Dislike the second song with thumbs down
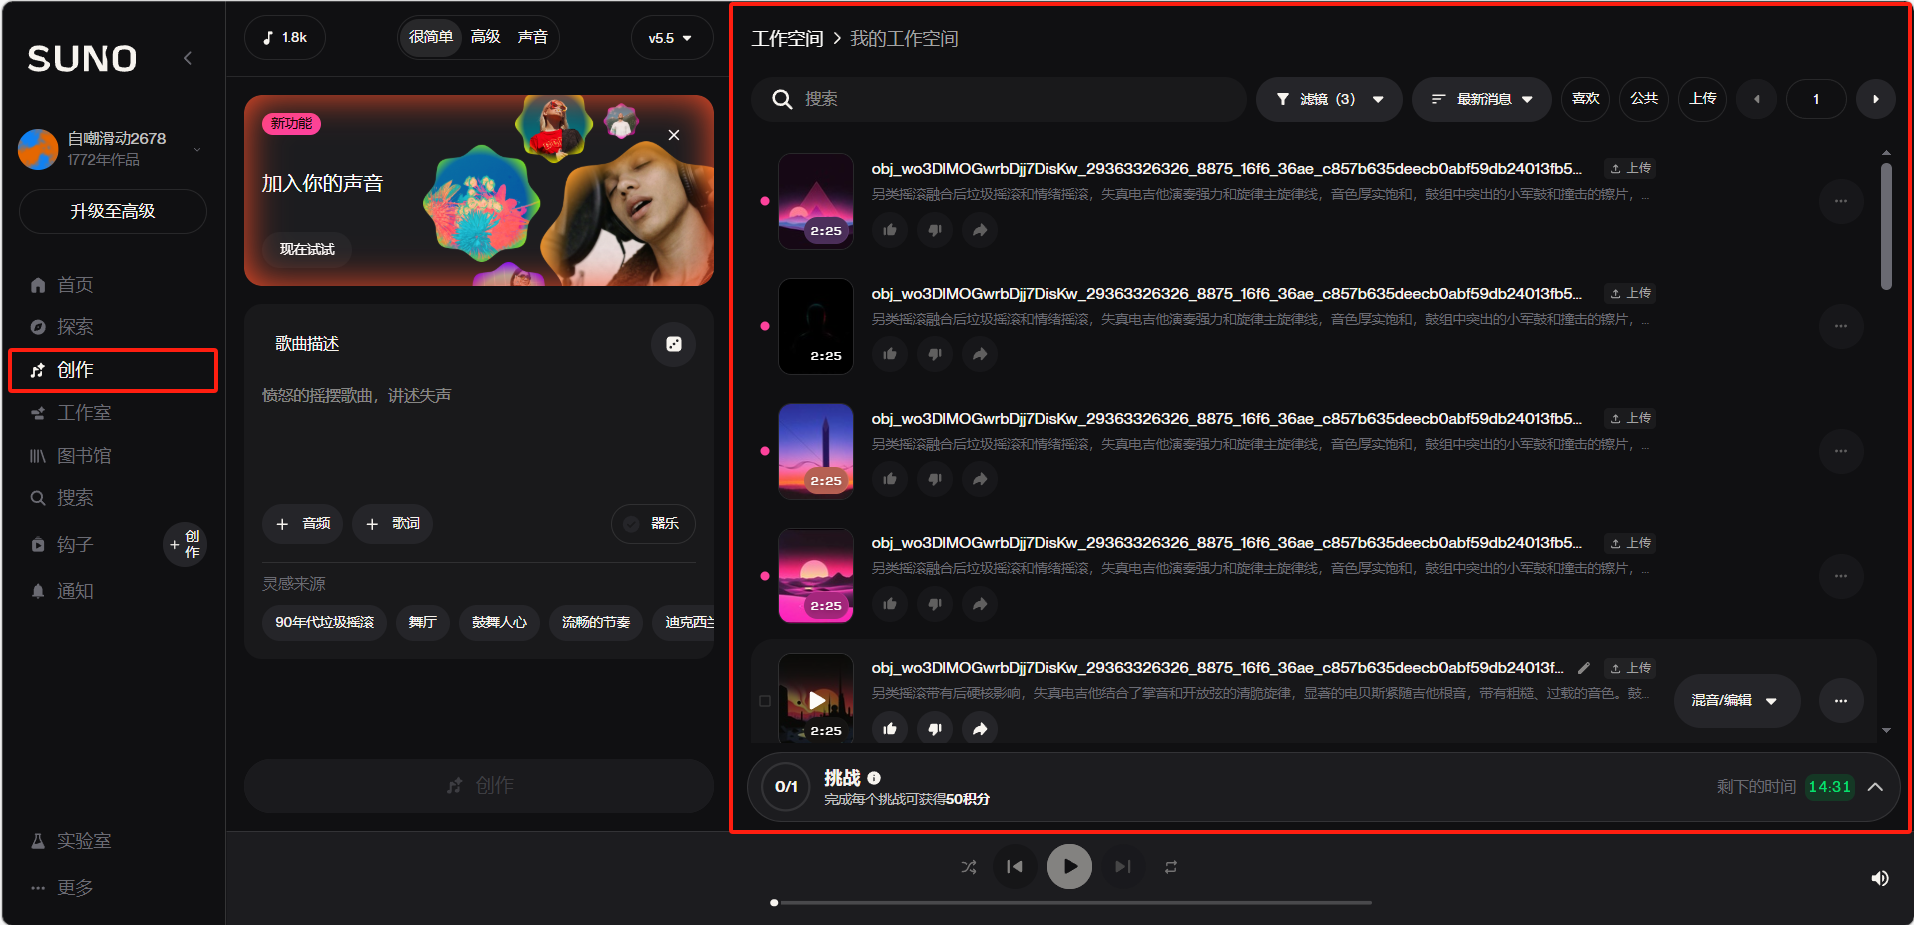 935,354
